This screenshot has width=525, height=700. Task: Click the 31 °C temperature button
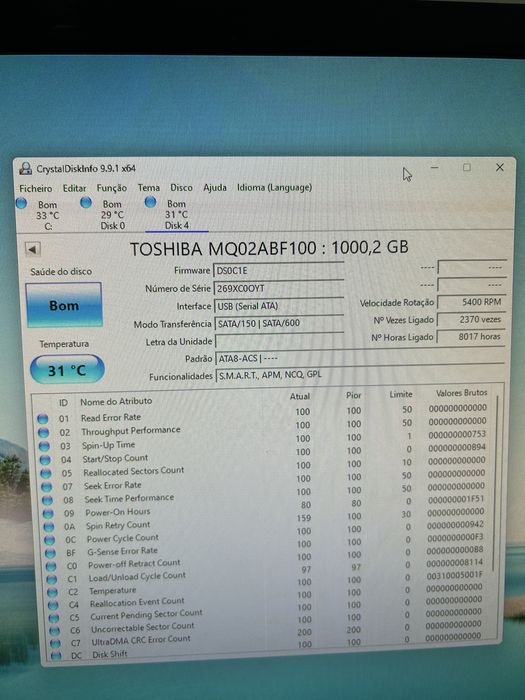pos(67,370)
